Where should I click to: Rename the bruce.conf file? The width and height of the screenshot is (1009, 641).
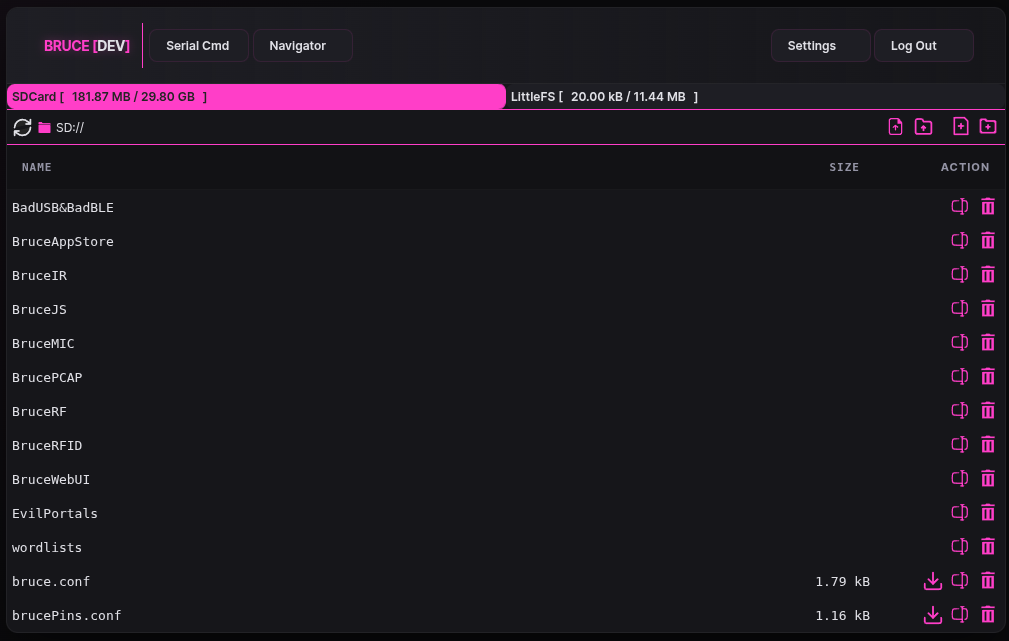[959, 581]
